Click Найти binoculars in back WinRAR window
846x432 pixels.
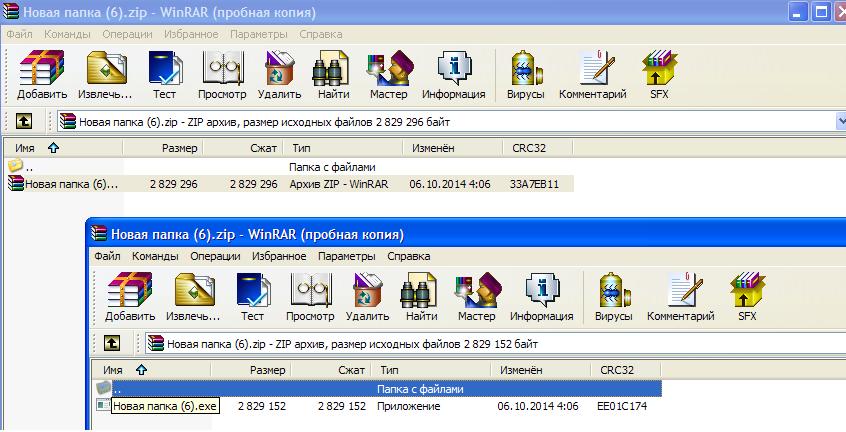(x=333, y=74)
